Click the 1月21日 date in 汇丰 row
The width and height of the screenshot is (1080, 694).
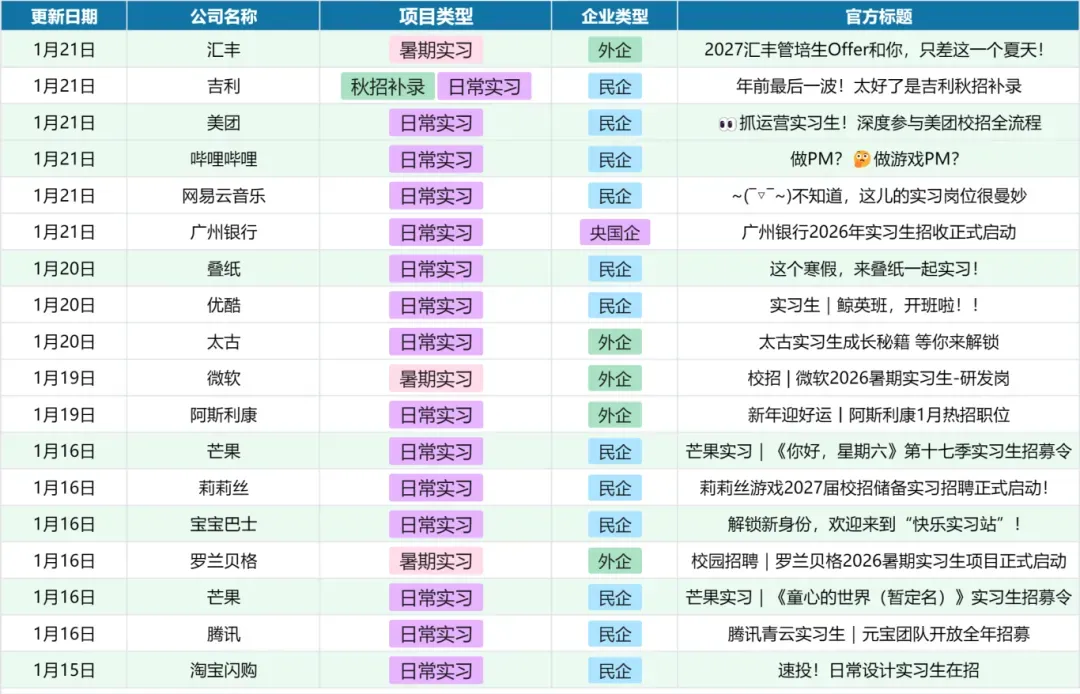point(64,50)
